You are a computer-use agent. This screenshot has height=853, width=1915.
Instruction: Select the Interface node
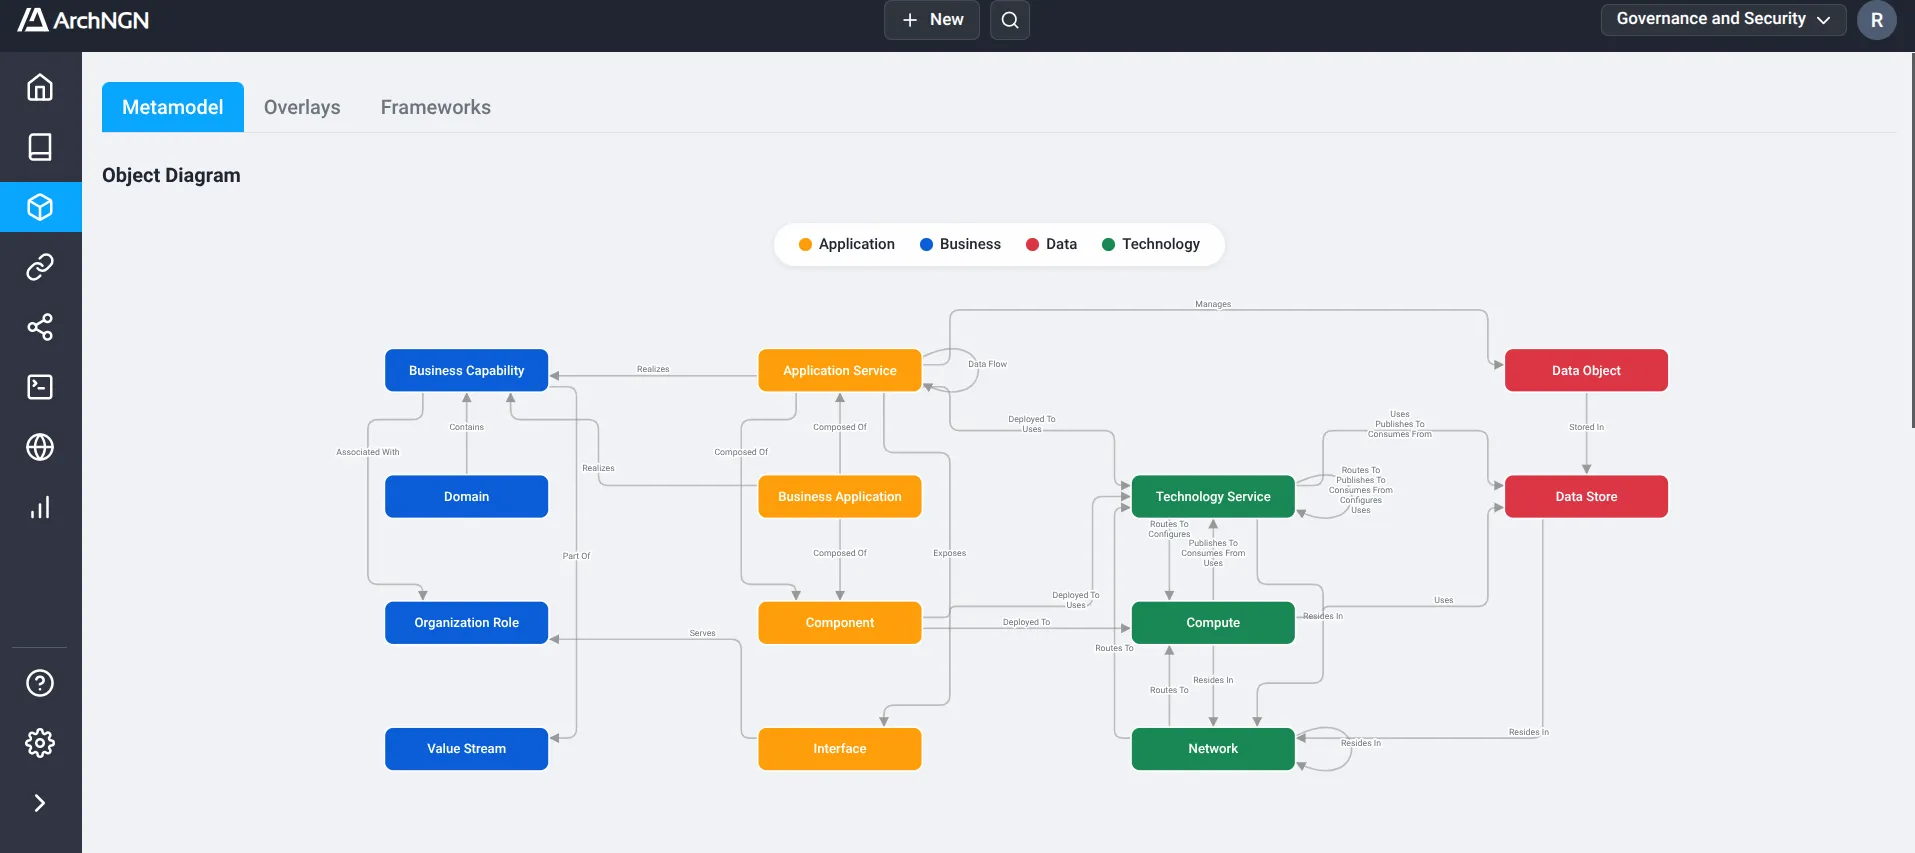(840, 748)
